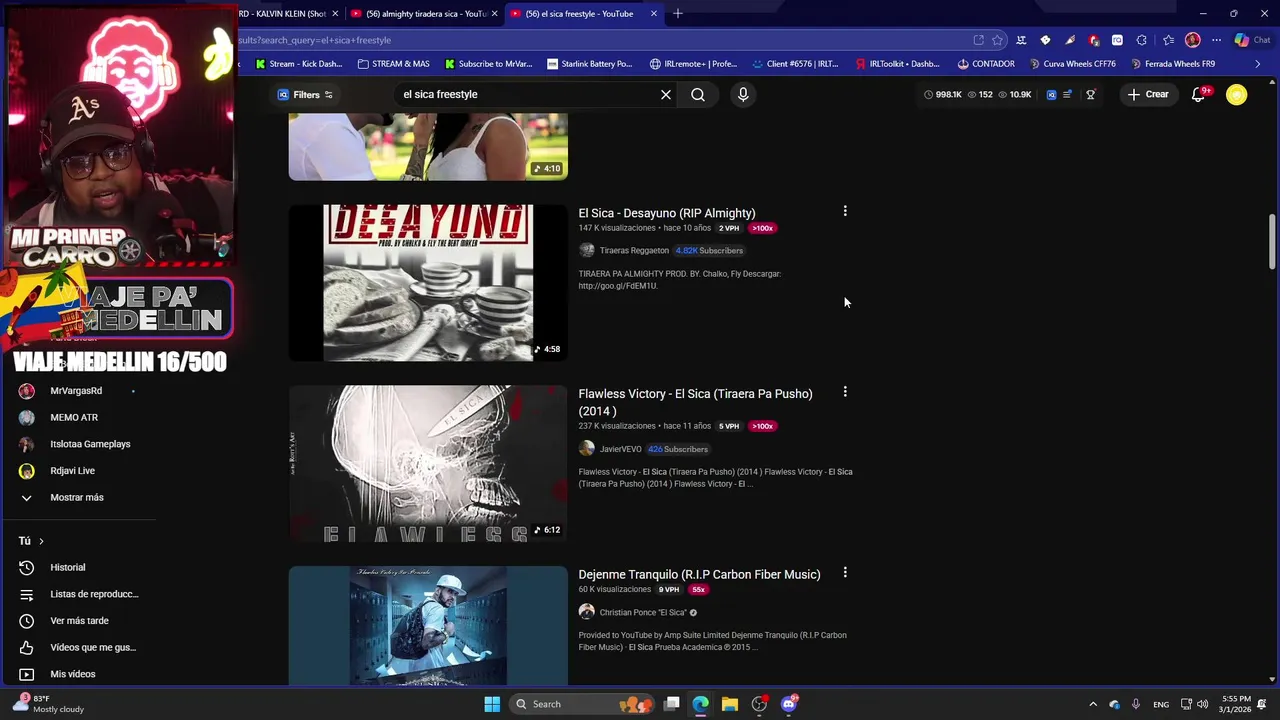Click the page vertical scrollbar
This screenshot has height=720, width=1280.
1272,240
